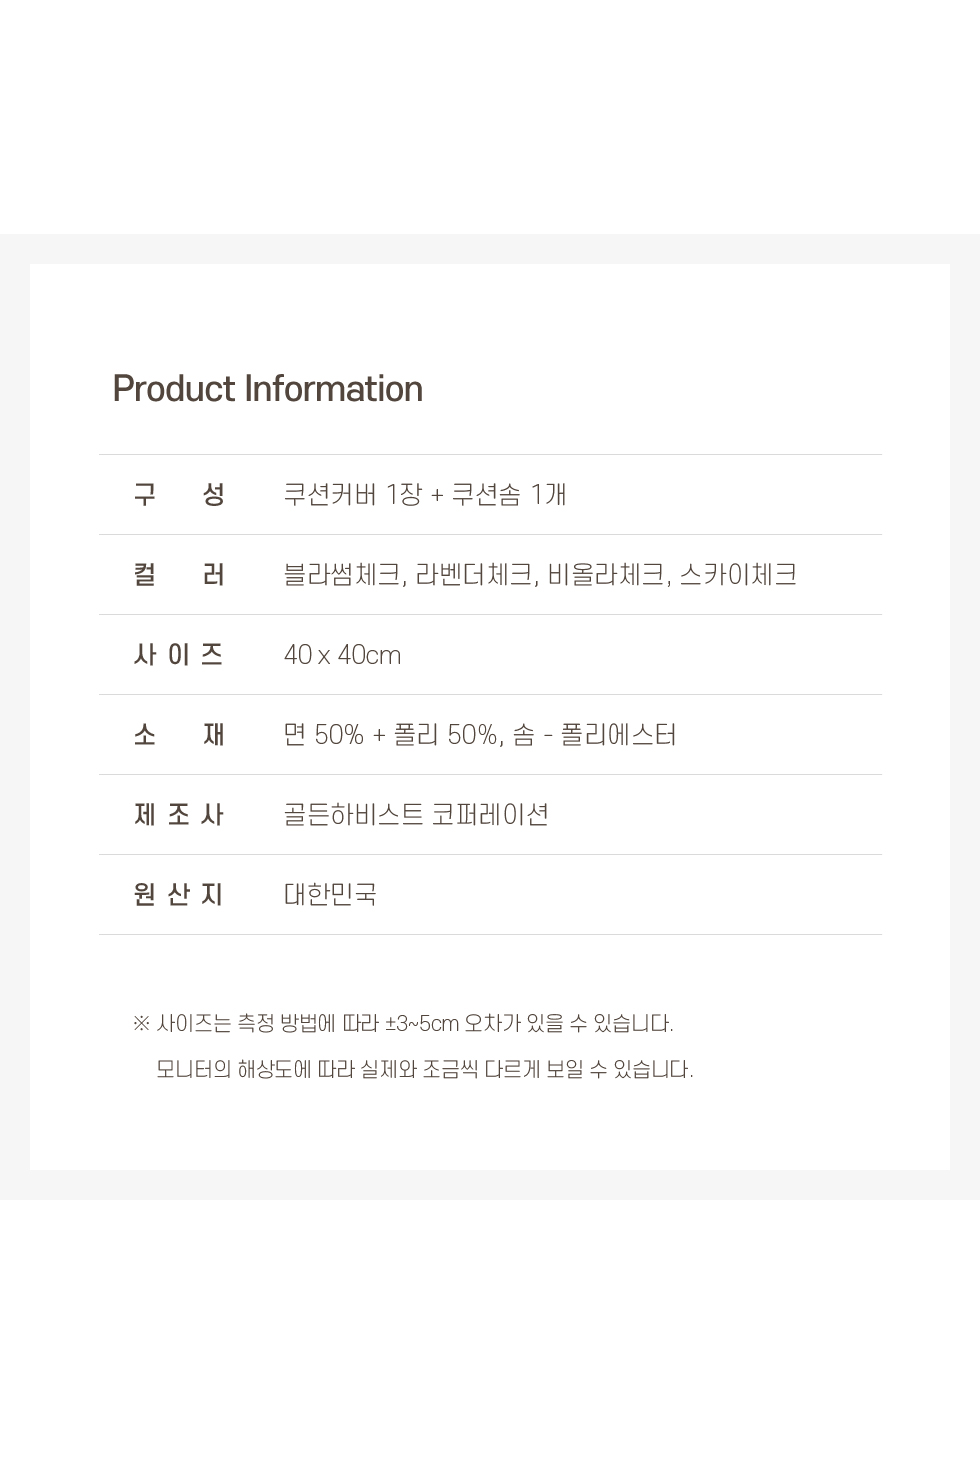This screenshot has width=980, height=1476.
Task: Click the 블라썸체크 color name
Action: point(344,575)
